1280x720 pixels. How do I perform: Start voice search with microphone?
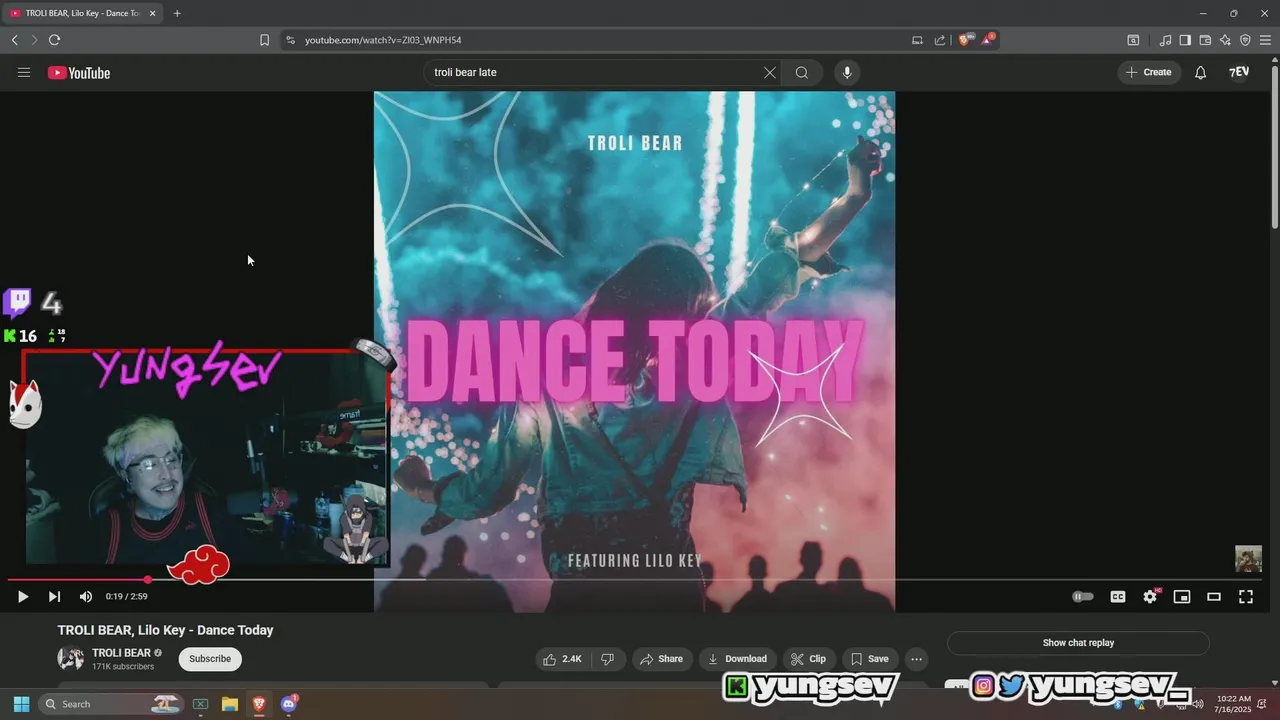pyautogui.click(x=847, y=72)
